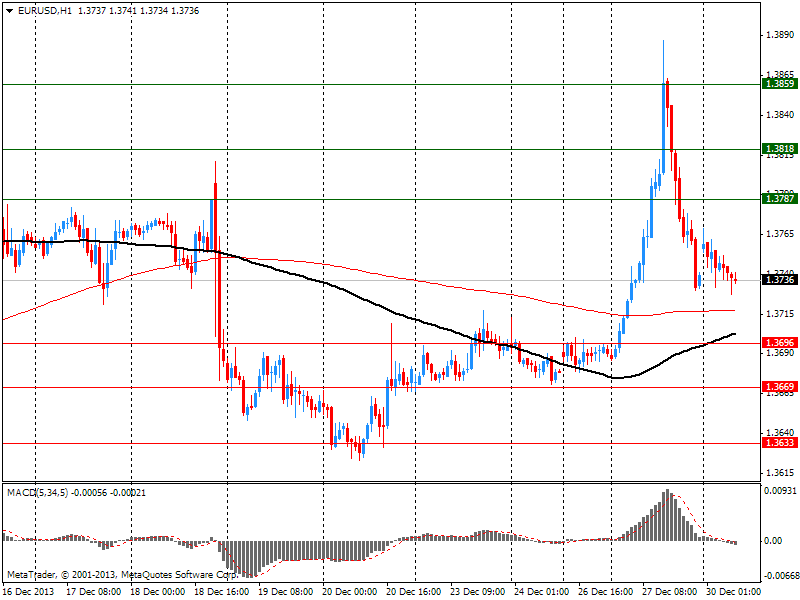Click the -0.00668 MACD scale value
Viewport: 800px width, 600px height.
780,576
